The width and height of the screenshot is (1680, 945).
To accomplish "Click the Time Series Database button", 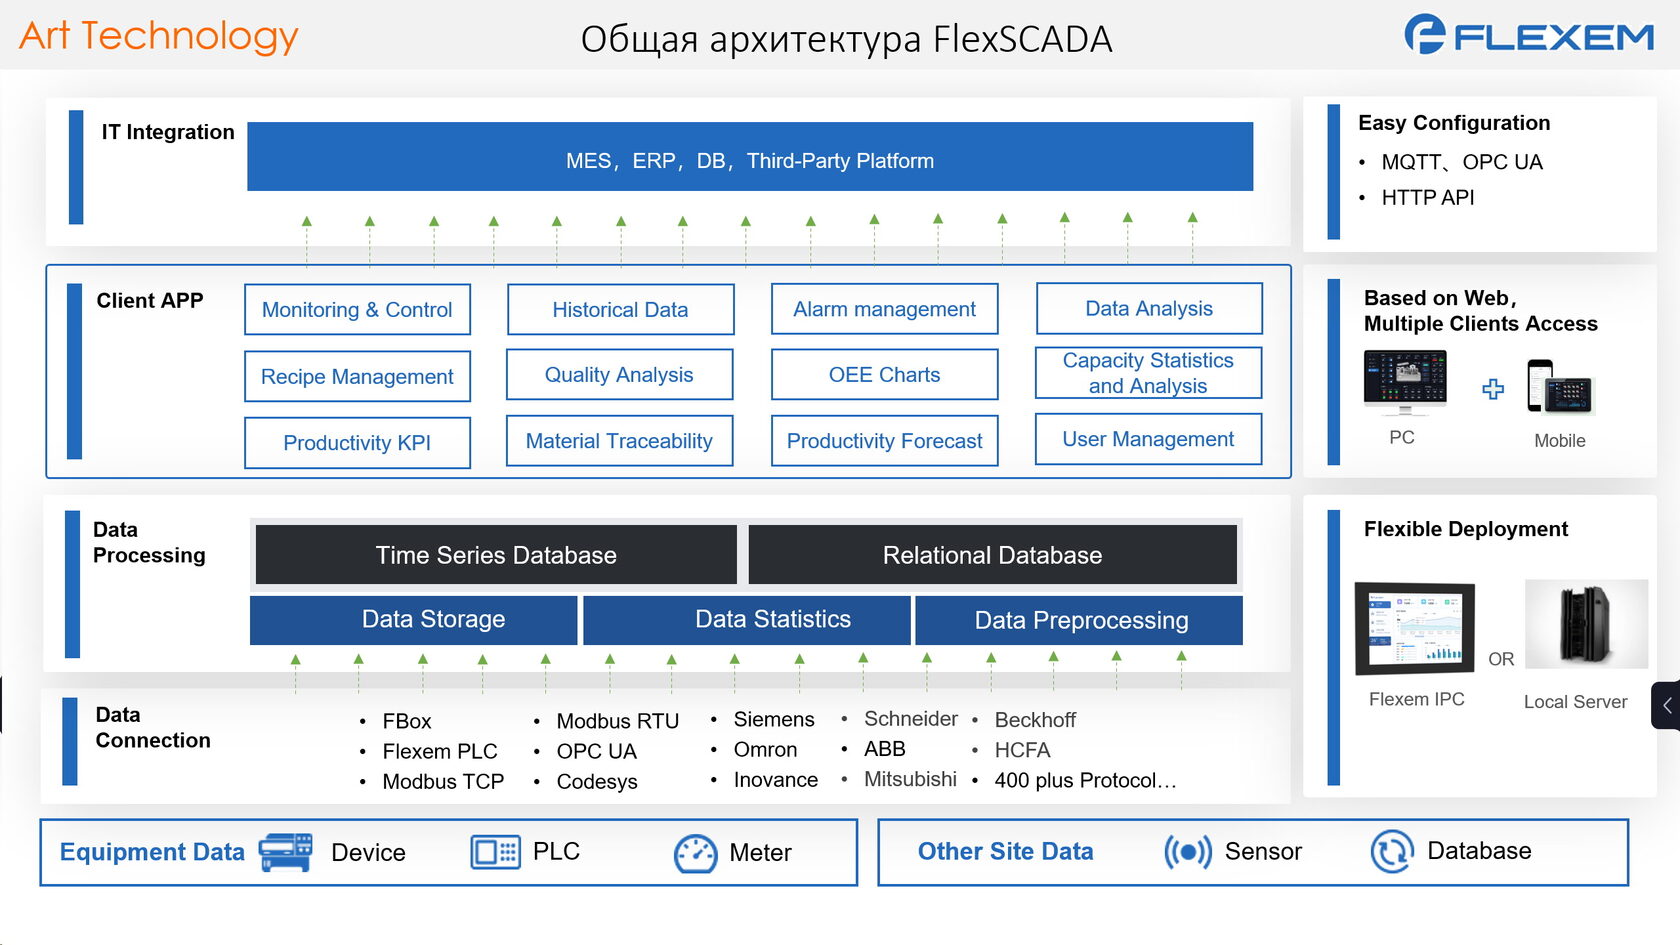I will (495, 554).
